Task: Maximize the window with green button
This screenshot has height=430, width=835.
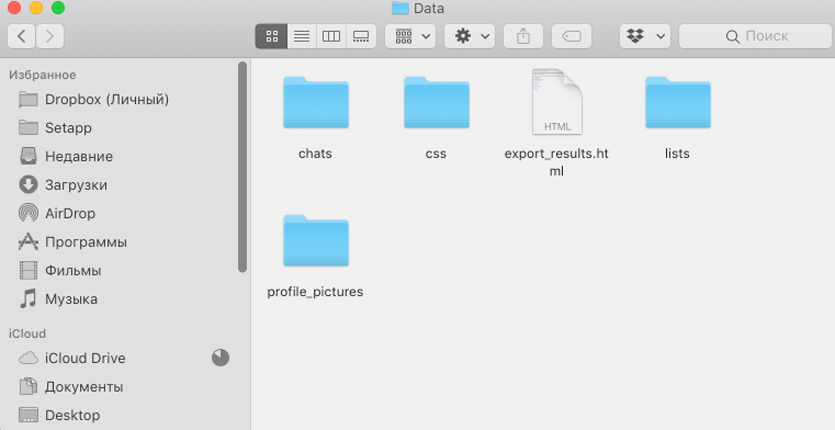Action: (58, 7)
